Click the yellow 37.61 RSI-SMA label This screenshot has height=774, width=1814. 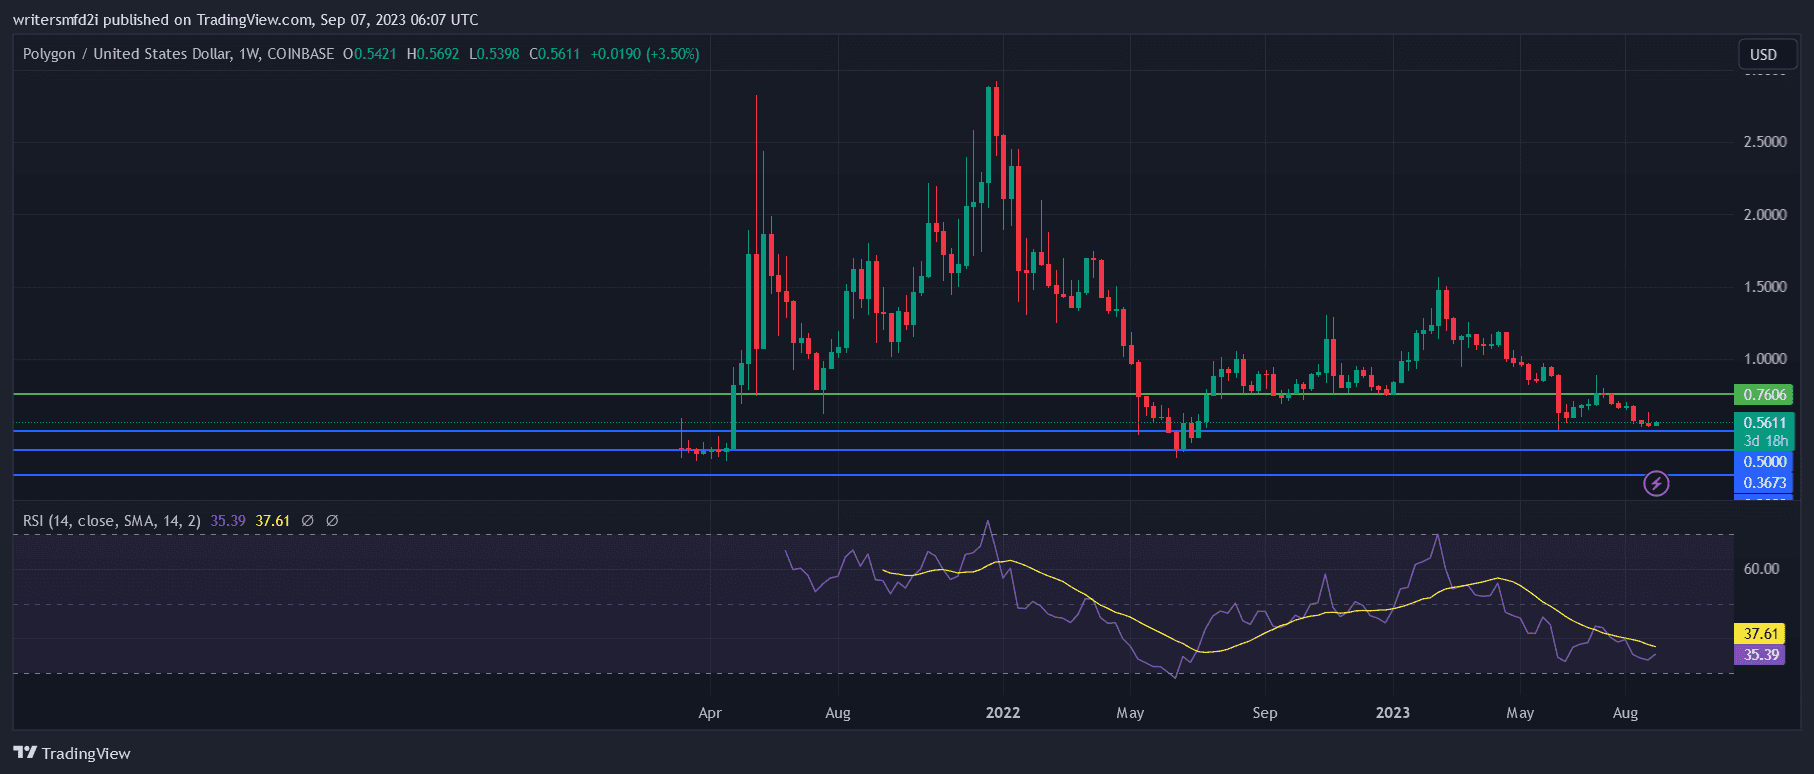pos(1760,634)
